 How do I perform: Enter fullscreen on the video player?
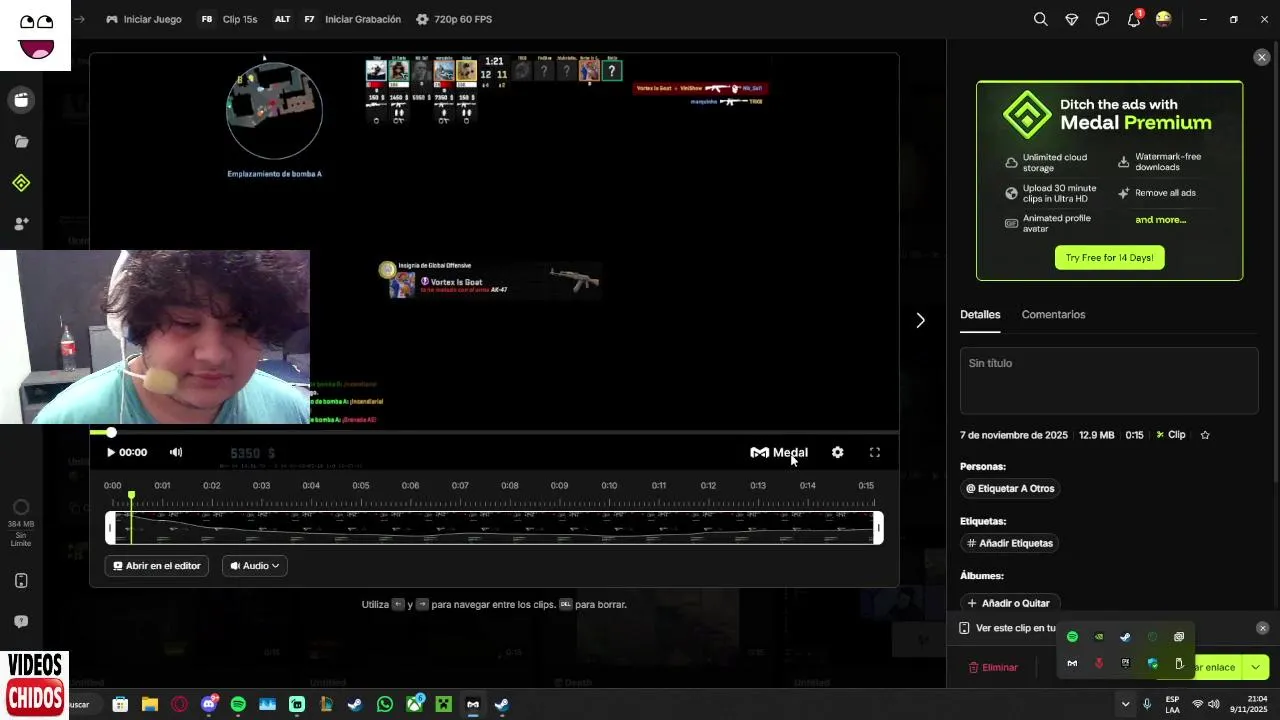click(875, 452)
